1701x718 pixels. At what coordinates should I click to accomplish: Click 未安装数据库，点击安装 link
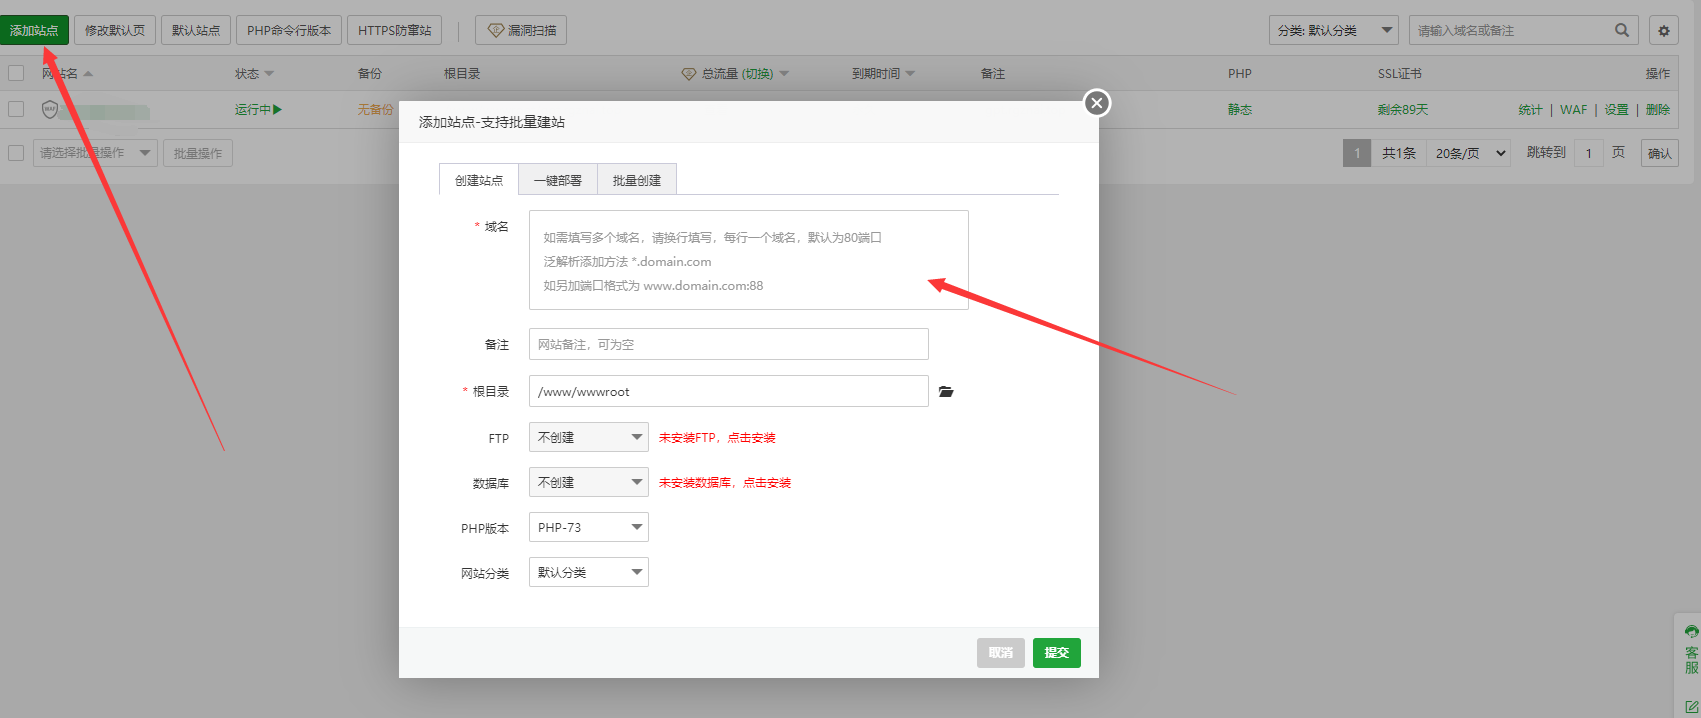725,483
